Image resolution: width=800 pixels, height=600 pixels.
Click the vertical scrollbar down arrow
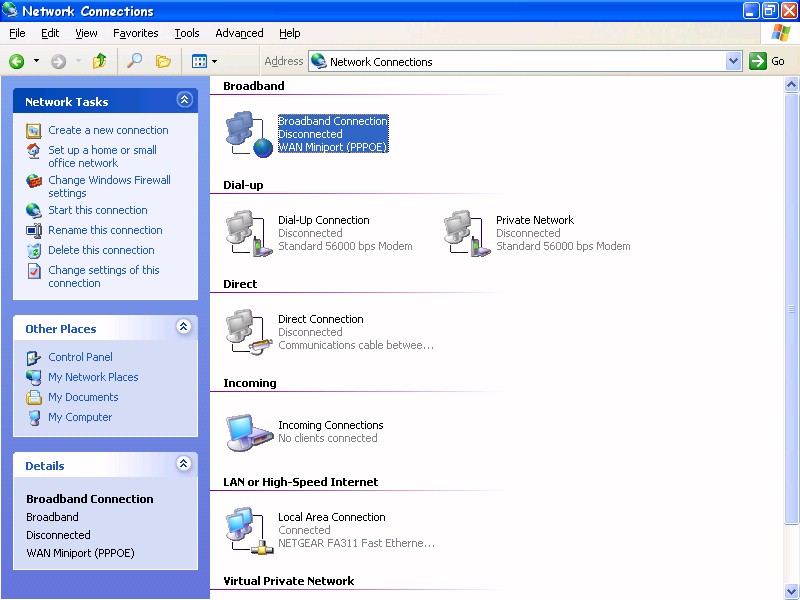pos(791,591)
